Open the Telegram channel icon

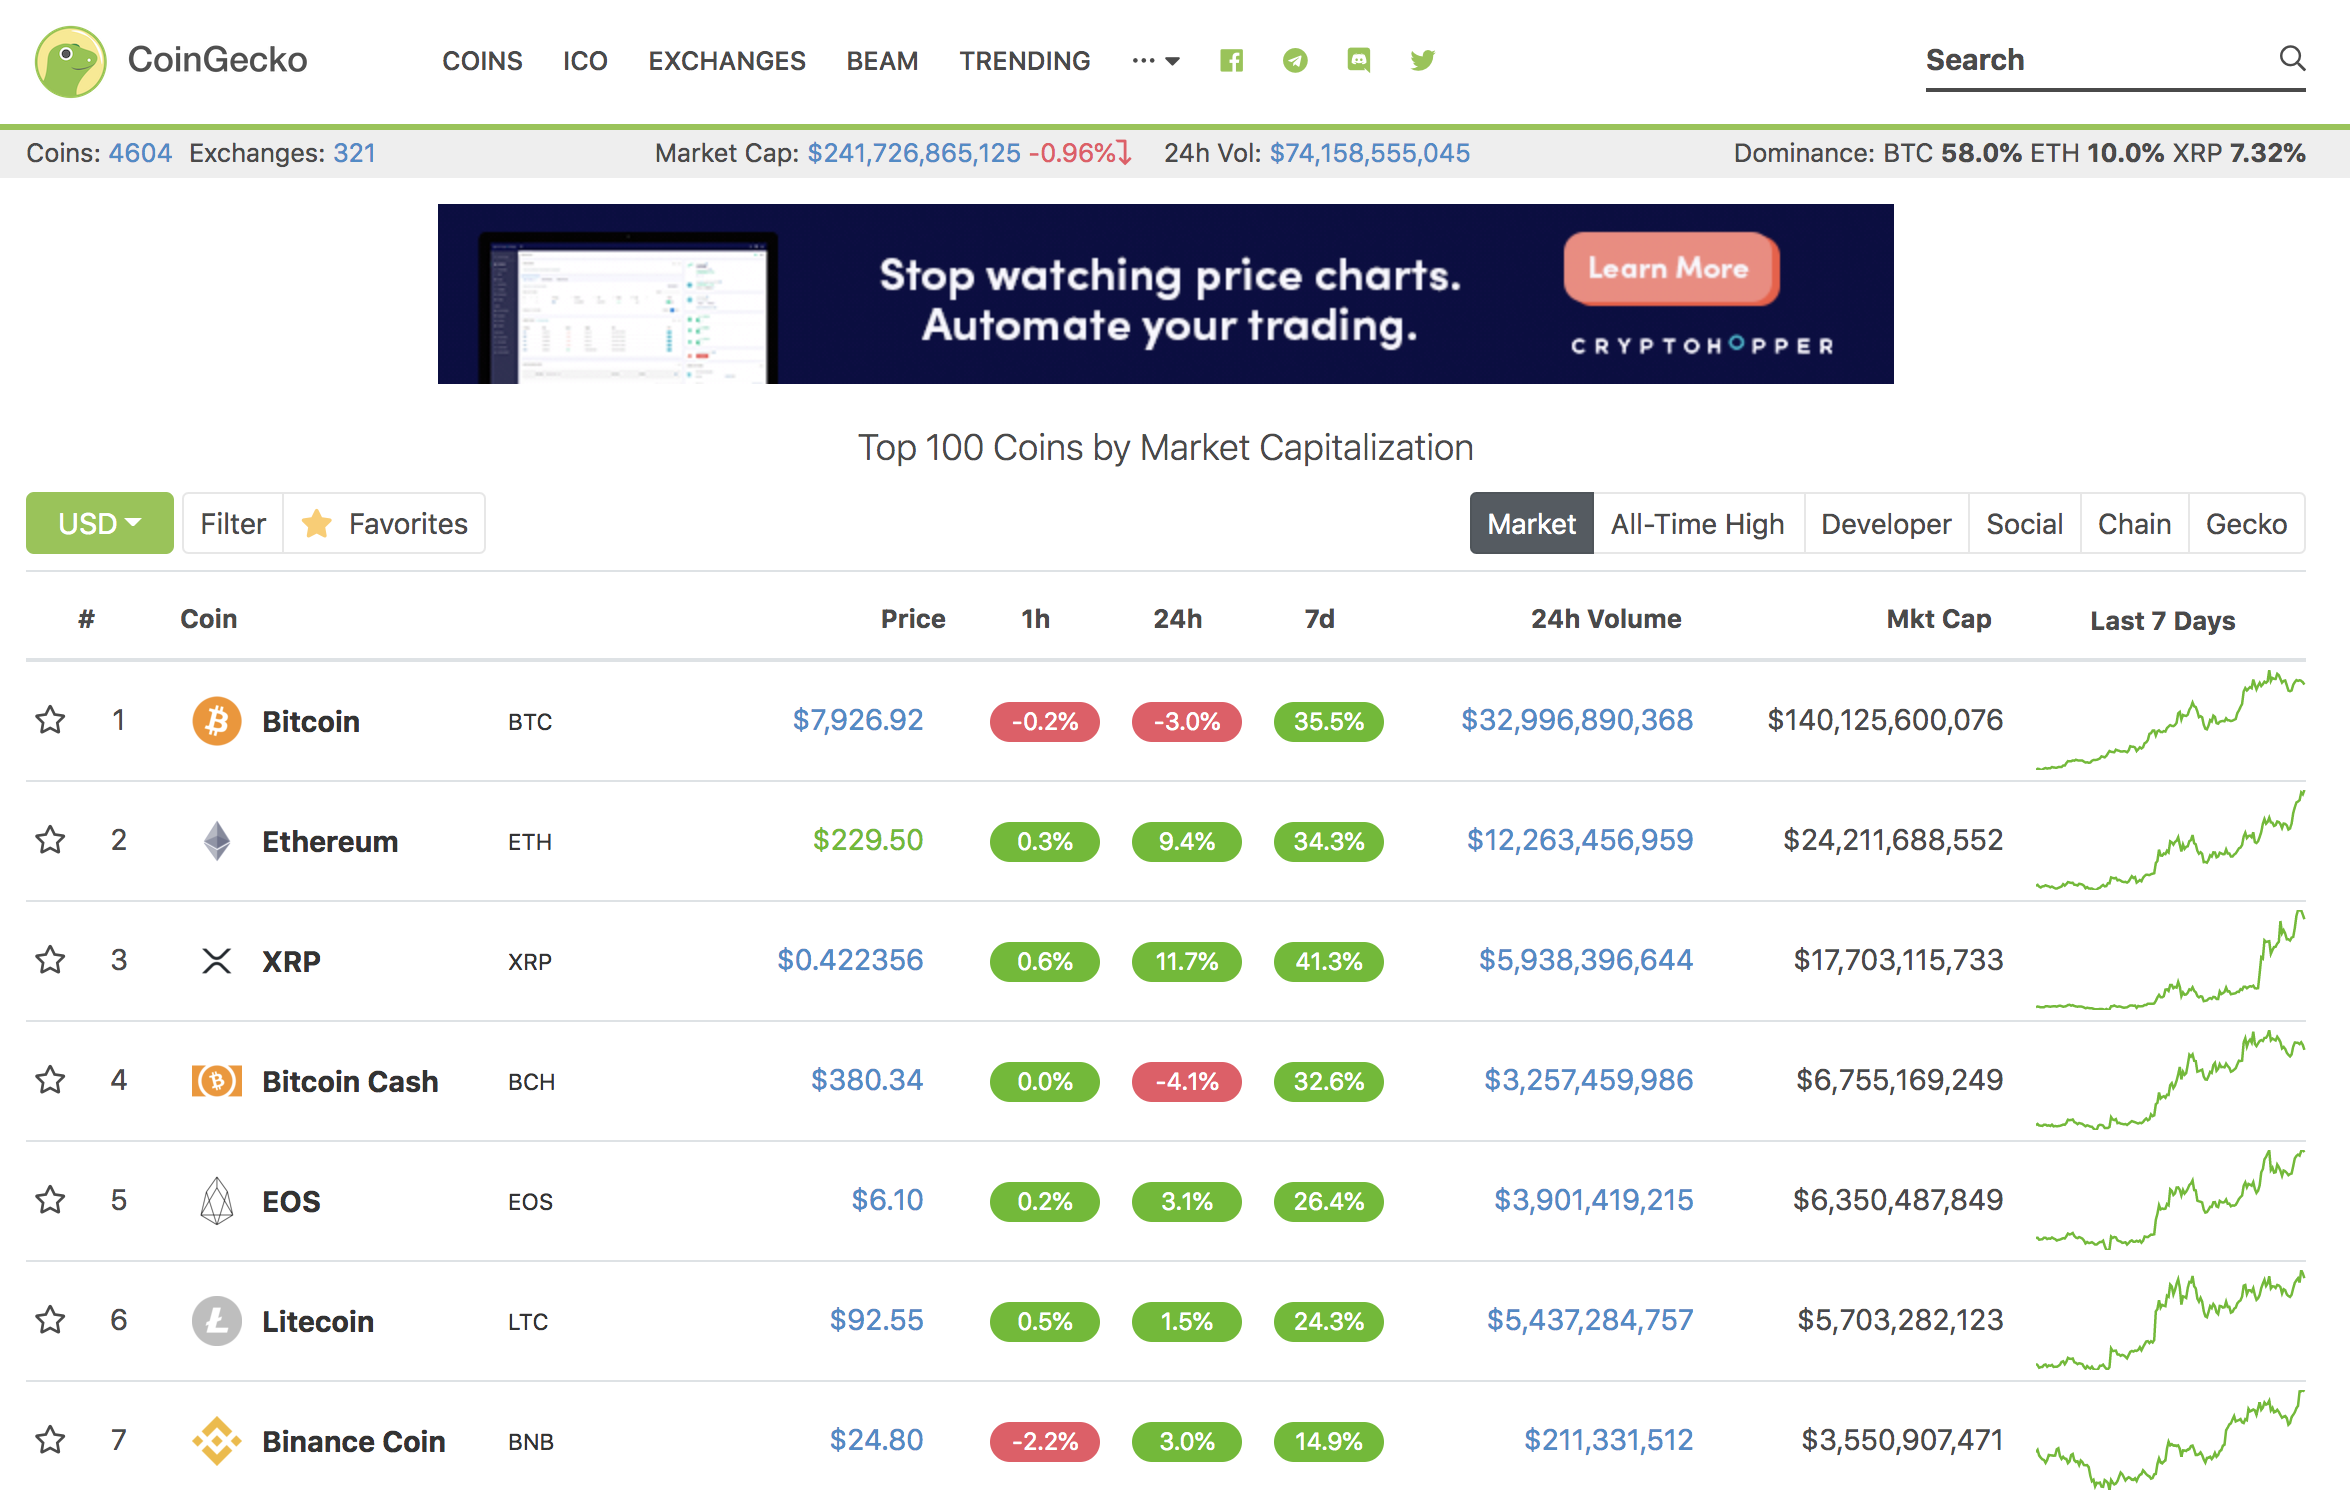1295,61
